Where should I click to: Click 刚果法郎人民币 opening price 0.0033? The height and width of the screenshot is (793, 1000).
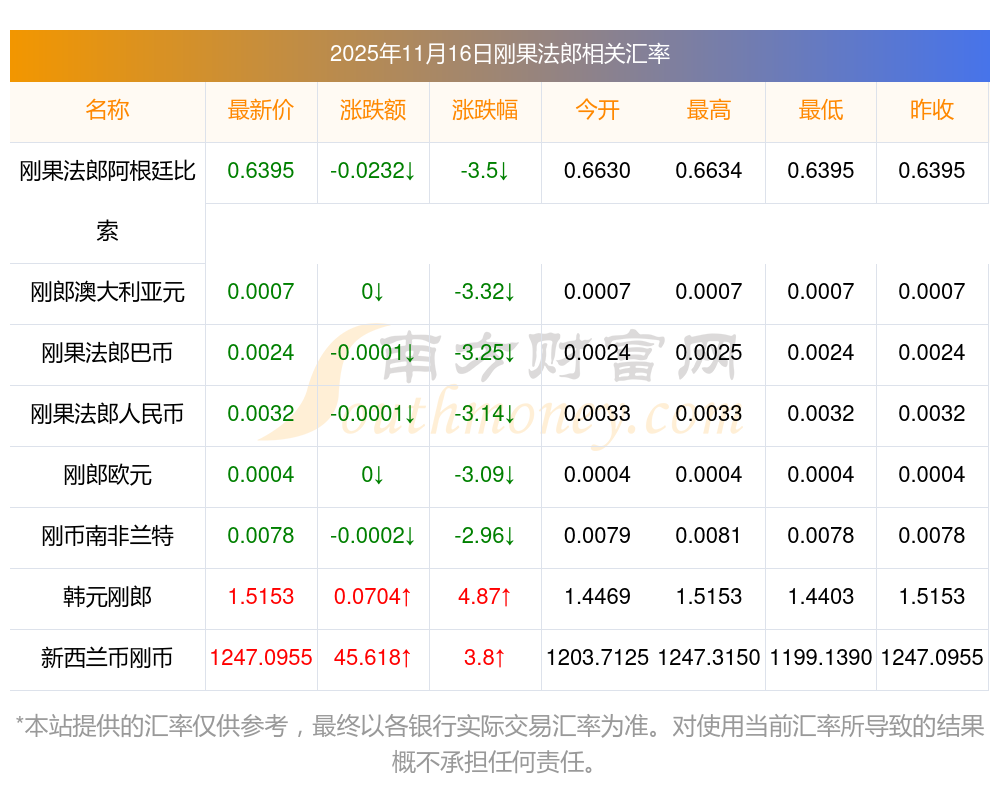597,413
